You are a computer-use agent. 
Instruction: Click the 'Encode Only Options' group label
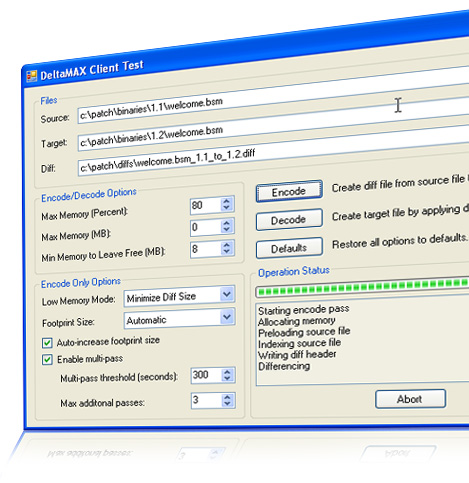pos(81,283)
